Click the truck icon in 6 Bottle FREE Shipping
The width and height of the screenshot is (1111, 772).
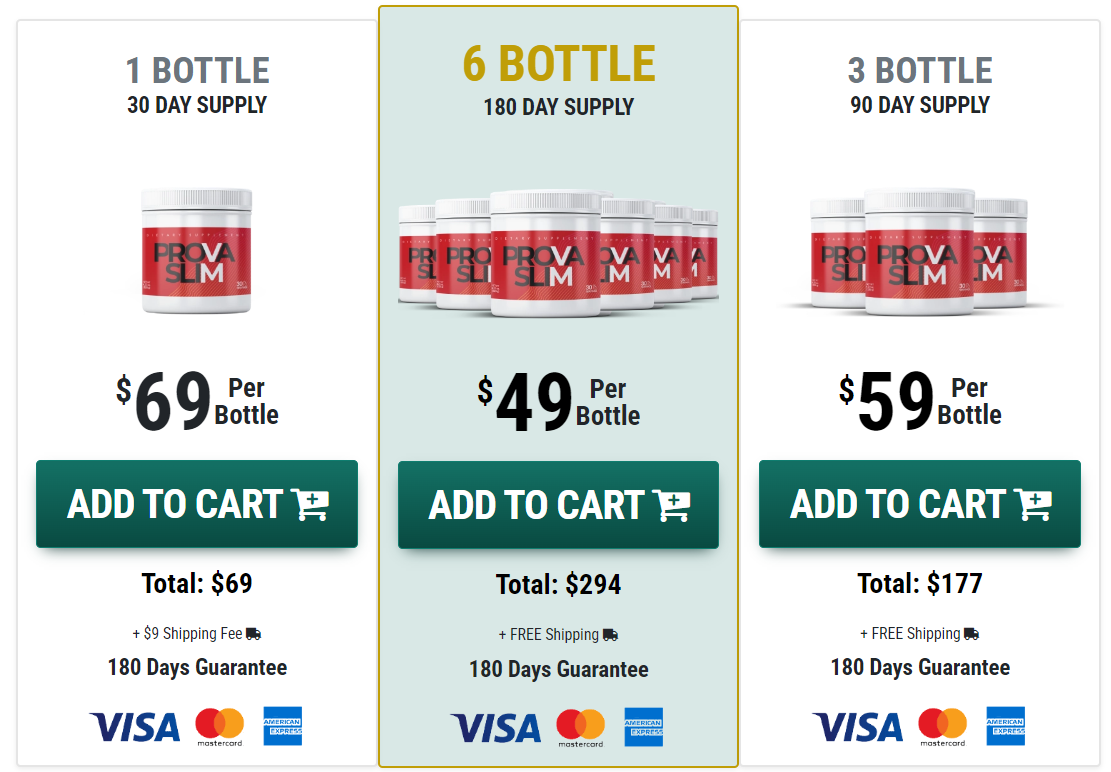pos(610,635)
